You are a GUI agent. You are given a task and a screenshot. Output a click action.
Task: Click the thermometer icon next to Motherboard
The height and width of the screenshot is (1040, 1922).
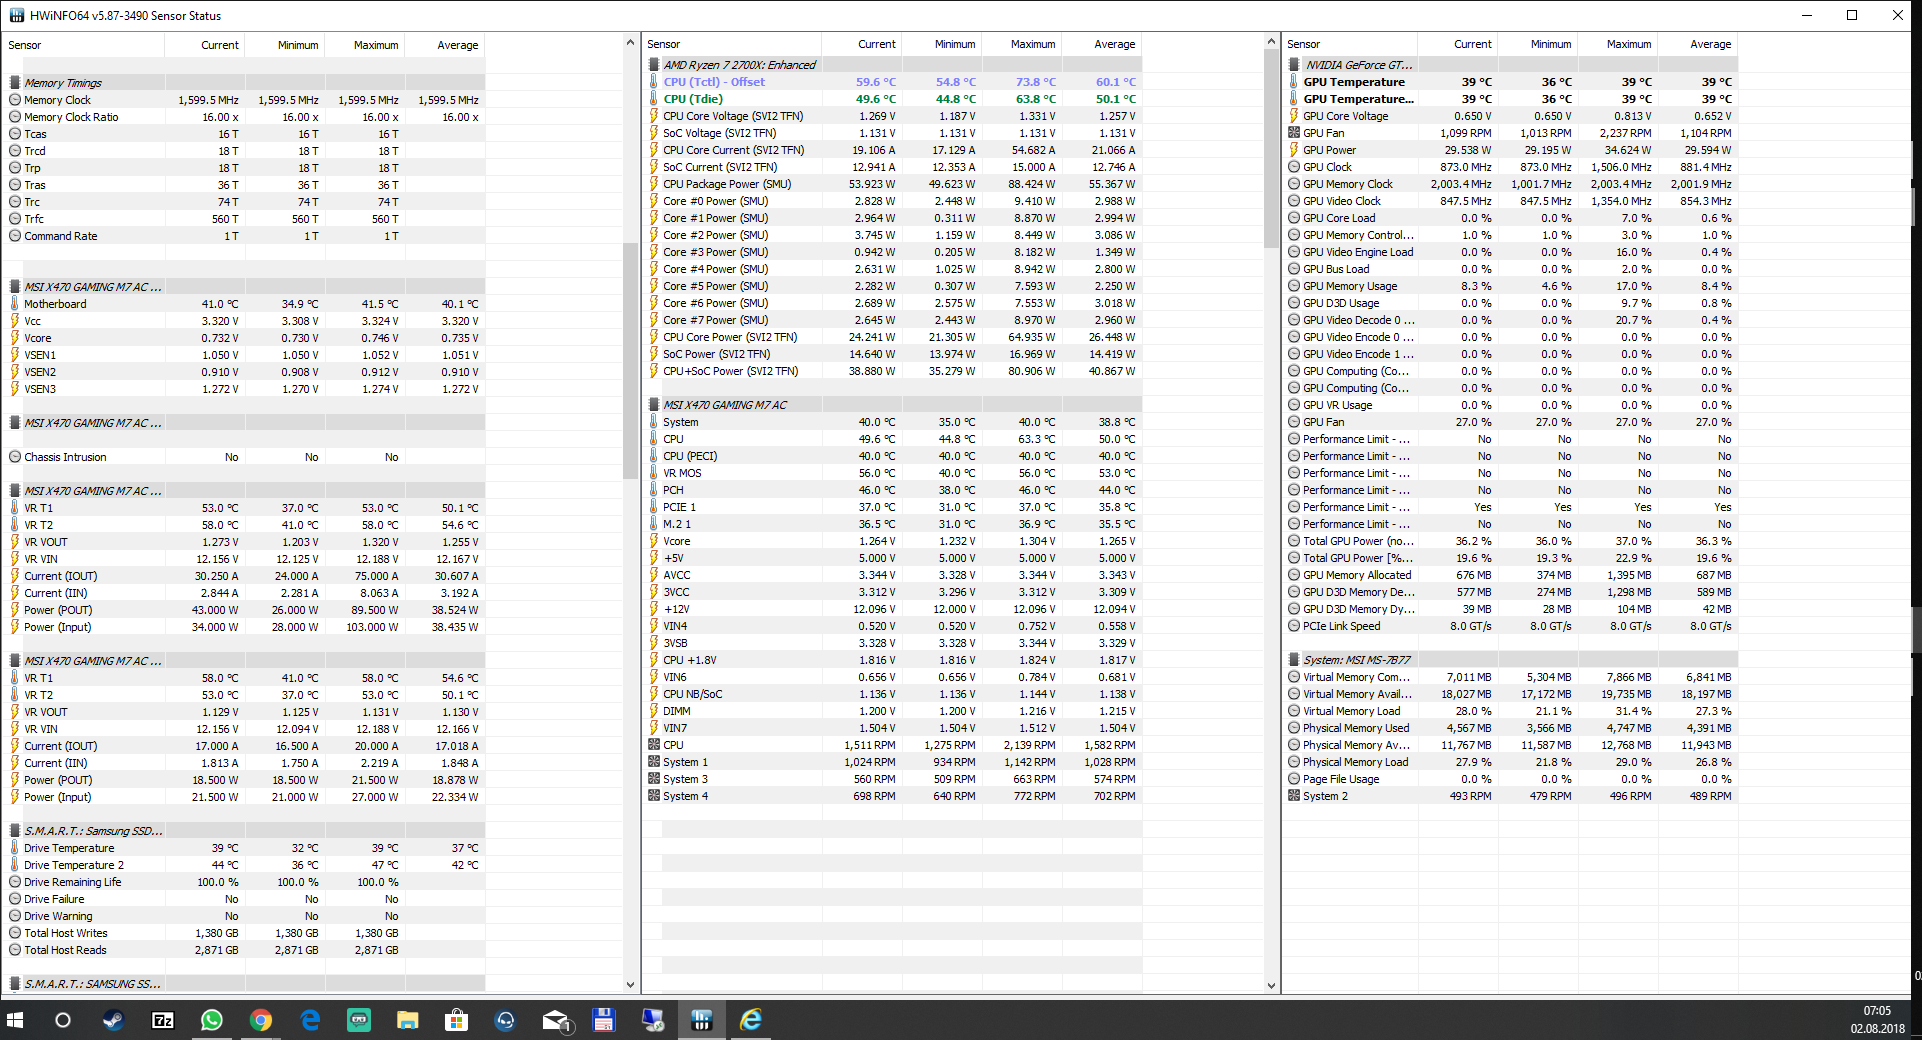[15, 304]
